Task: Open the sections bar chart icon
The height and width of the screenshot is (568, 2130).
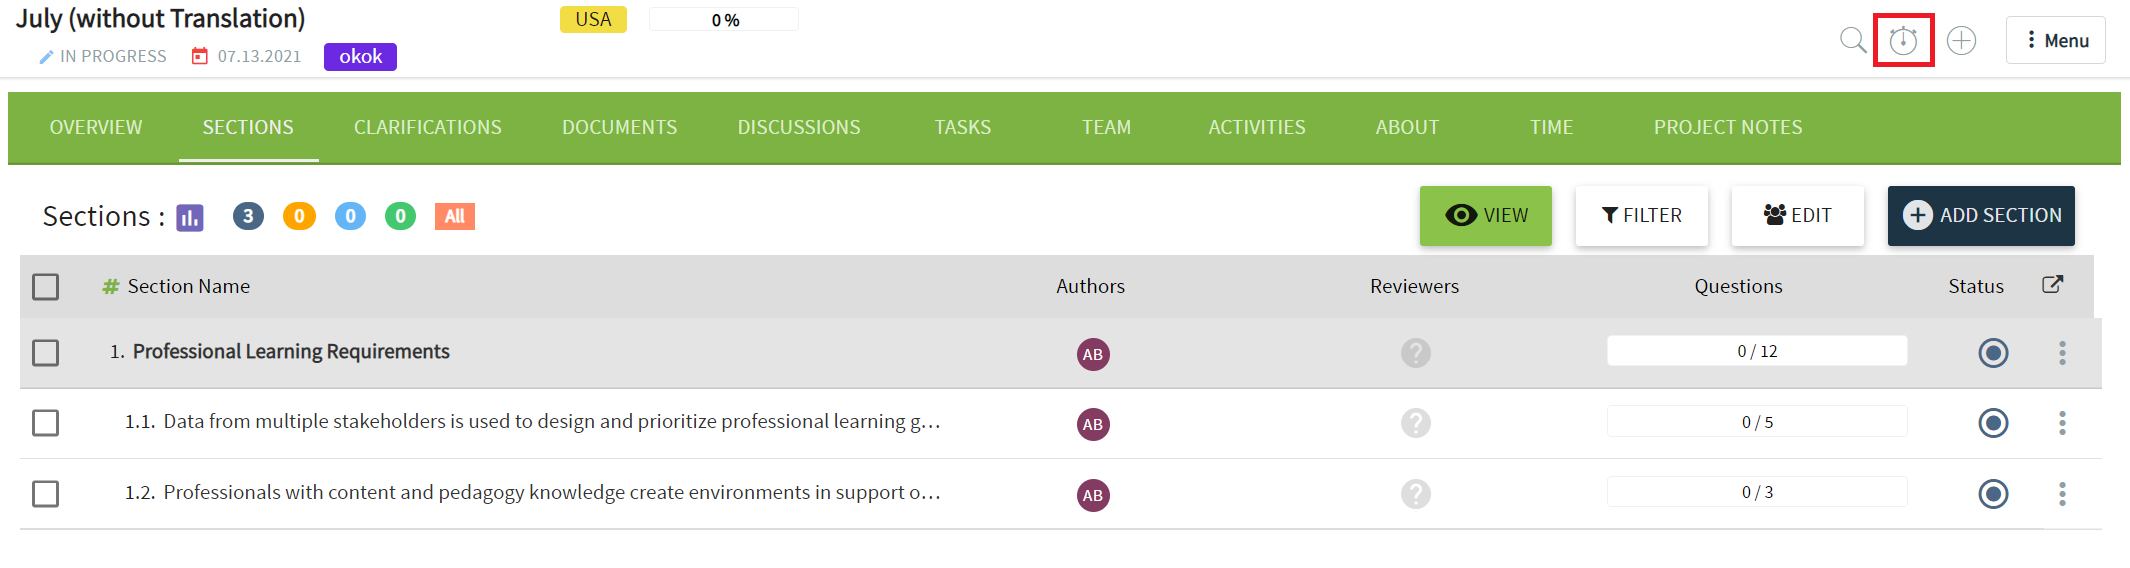Action: (x=190, y=217)
